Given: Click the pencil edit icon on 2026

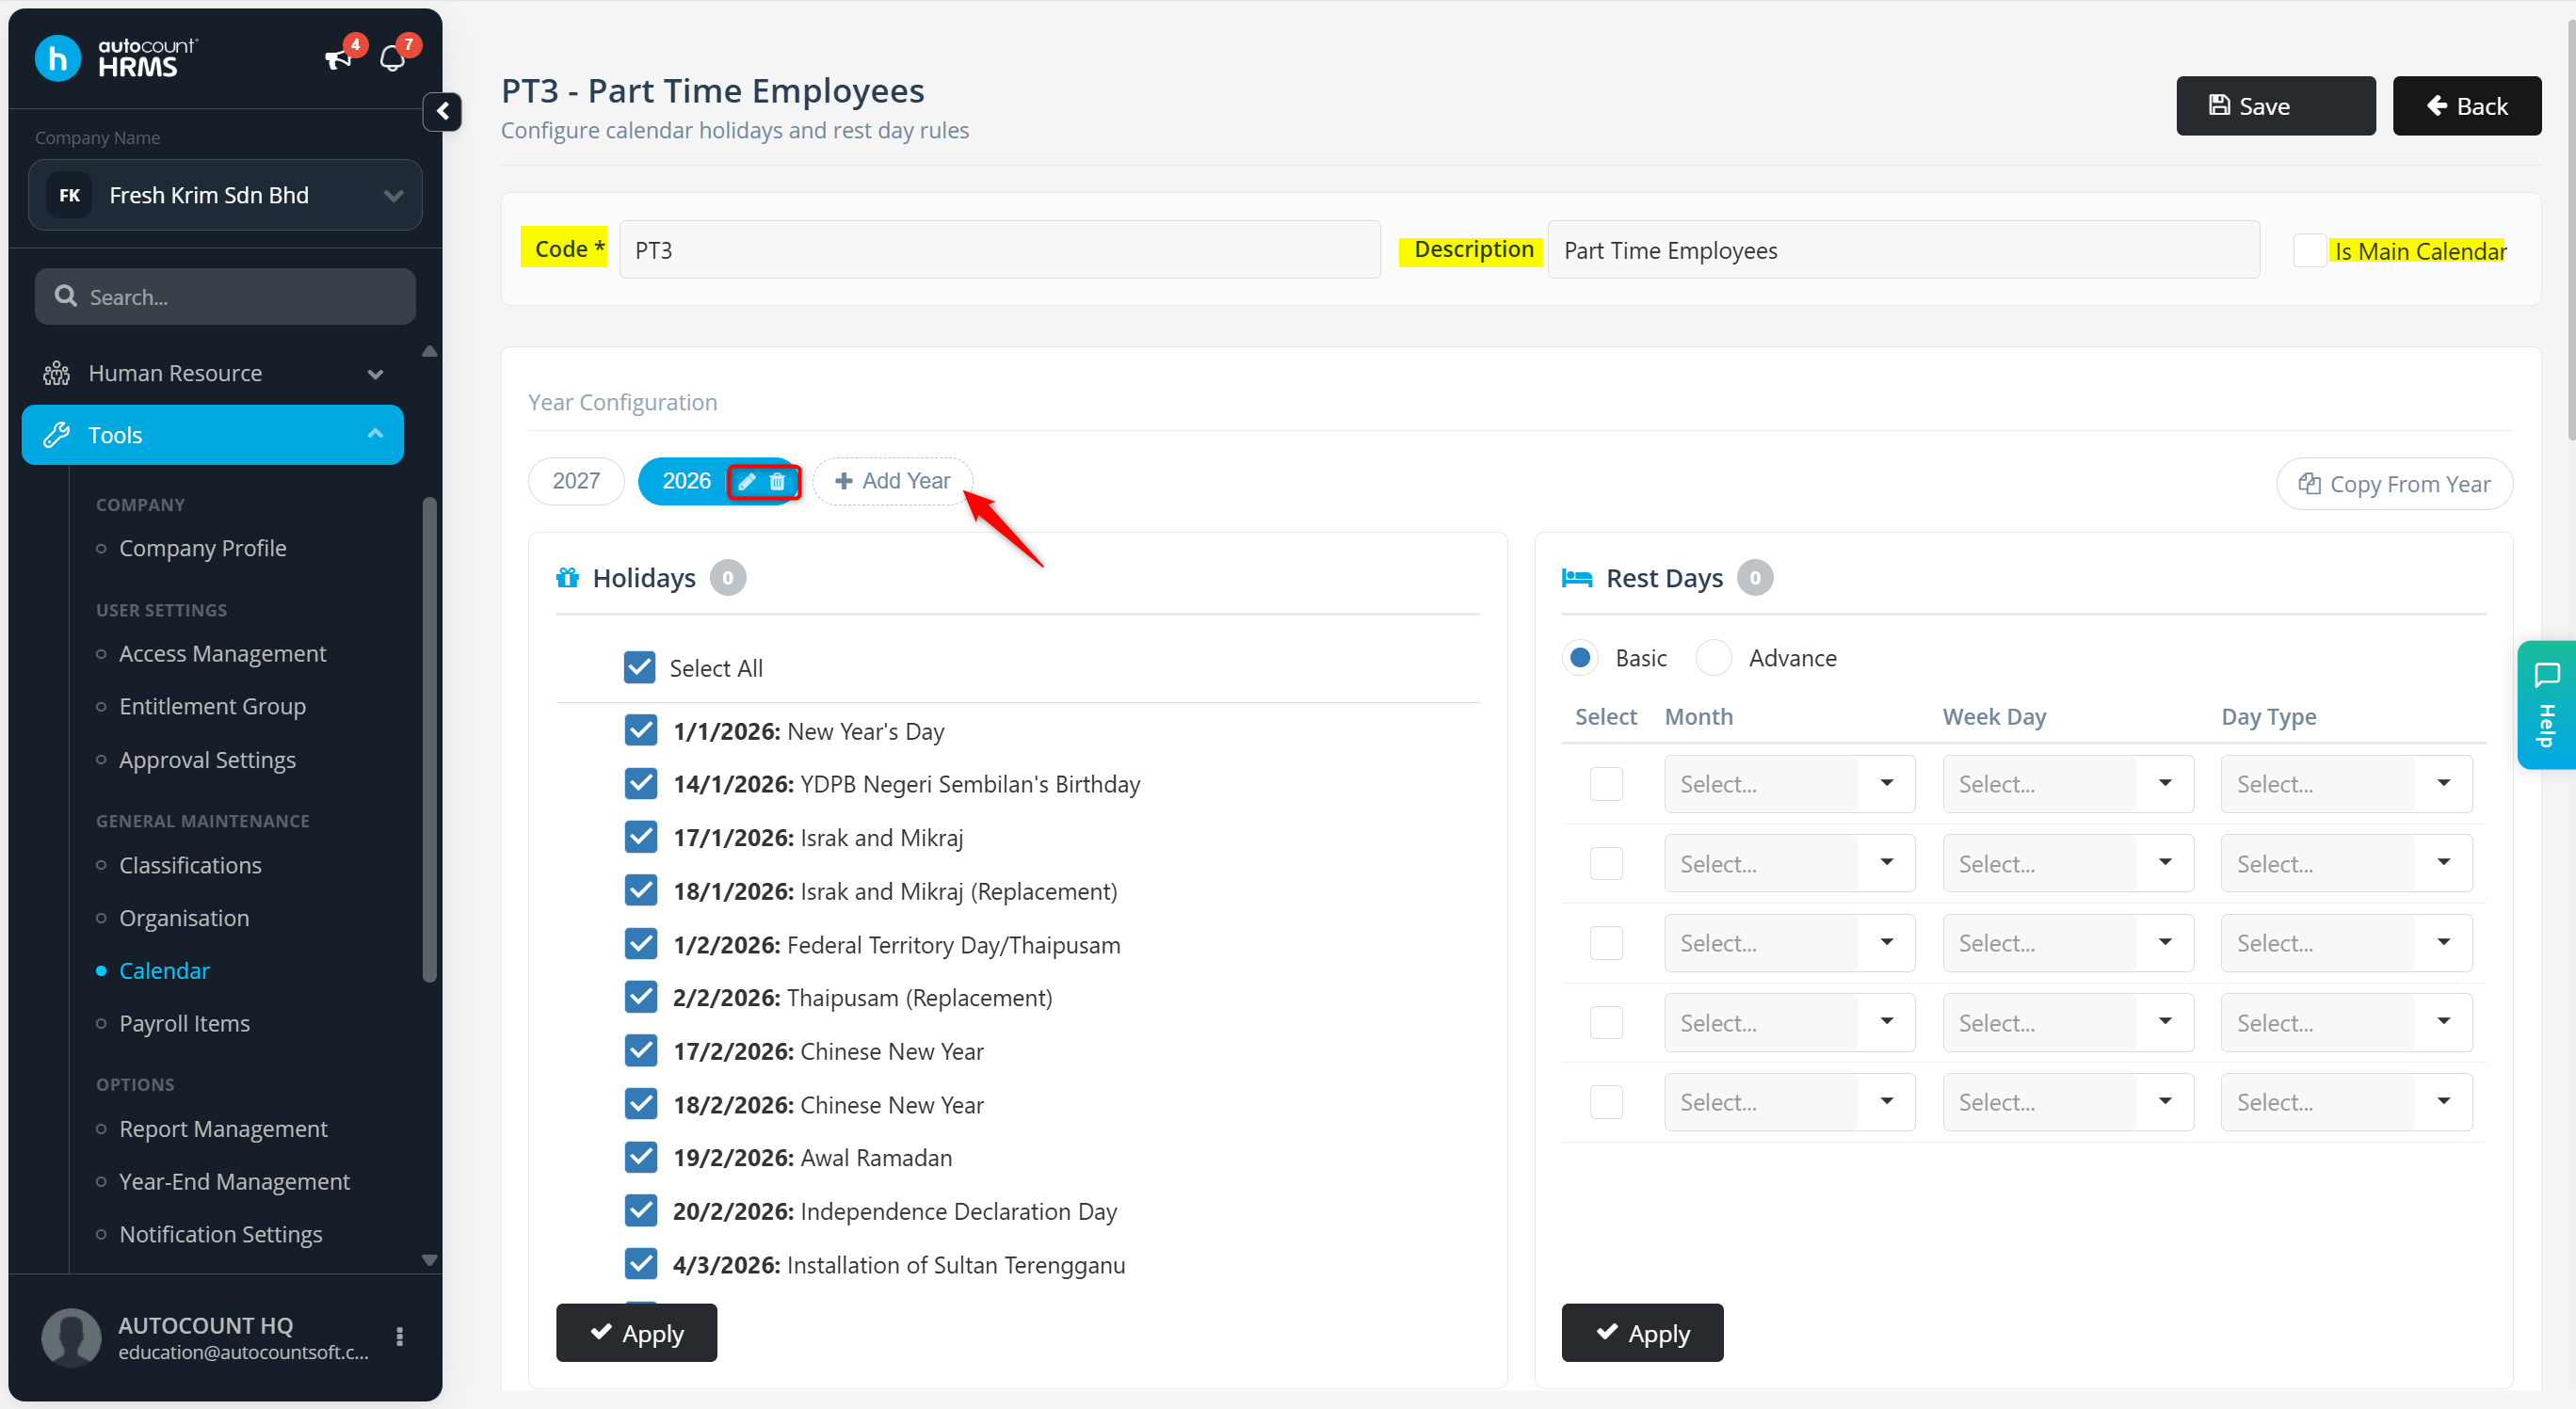Looking at the screenshot, I should coord(747,482).
